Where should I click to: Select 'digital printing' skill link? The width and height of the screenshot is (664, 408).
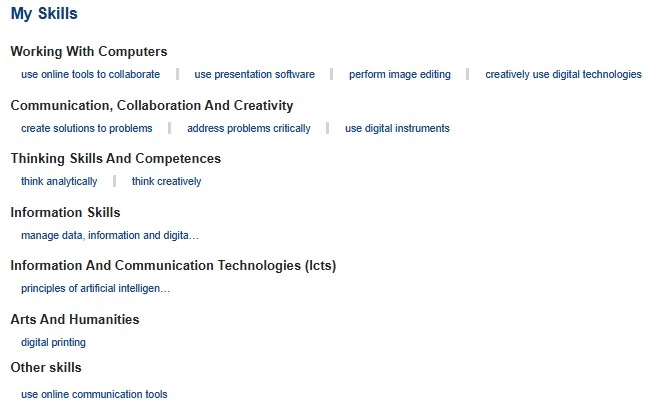point(53,342)
